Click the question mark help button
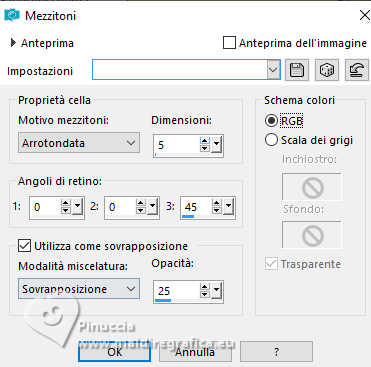This screenshot has width=371, height=367. point(276,351)
